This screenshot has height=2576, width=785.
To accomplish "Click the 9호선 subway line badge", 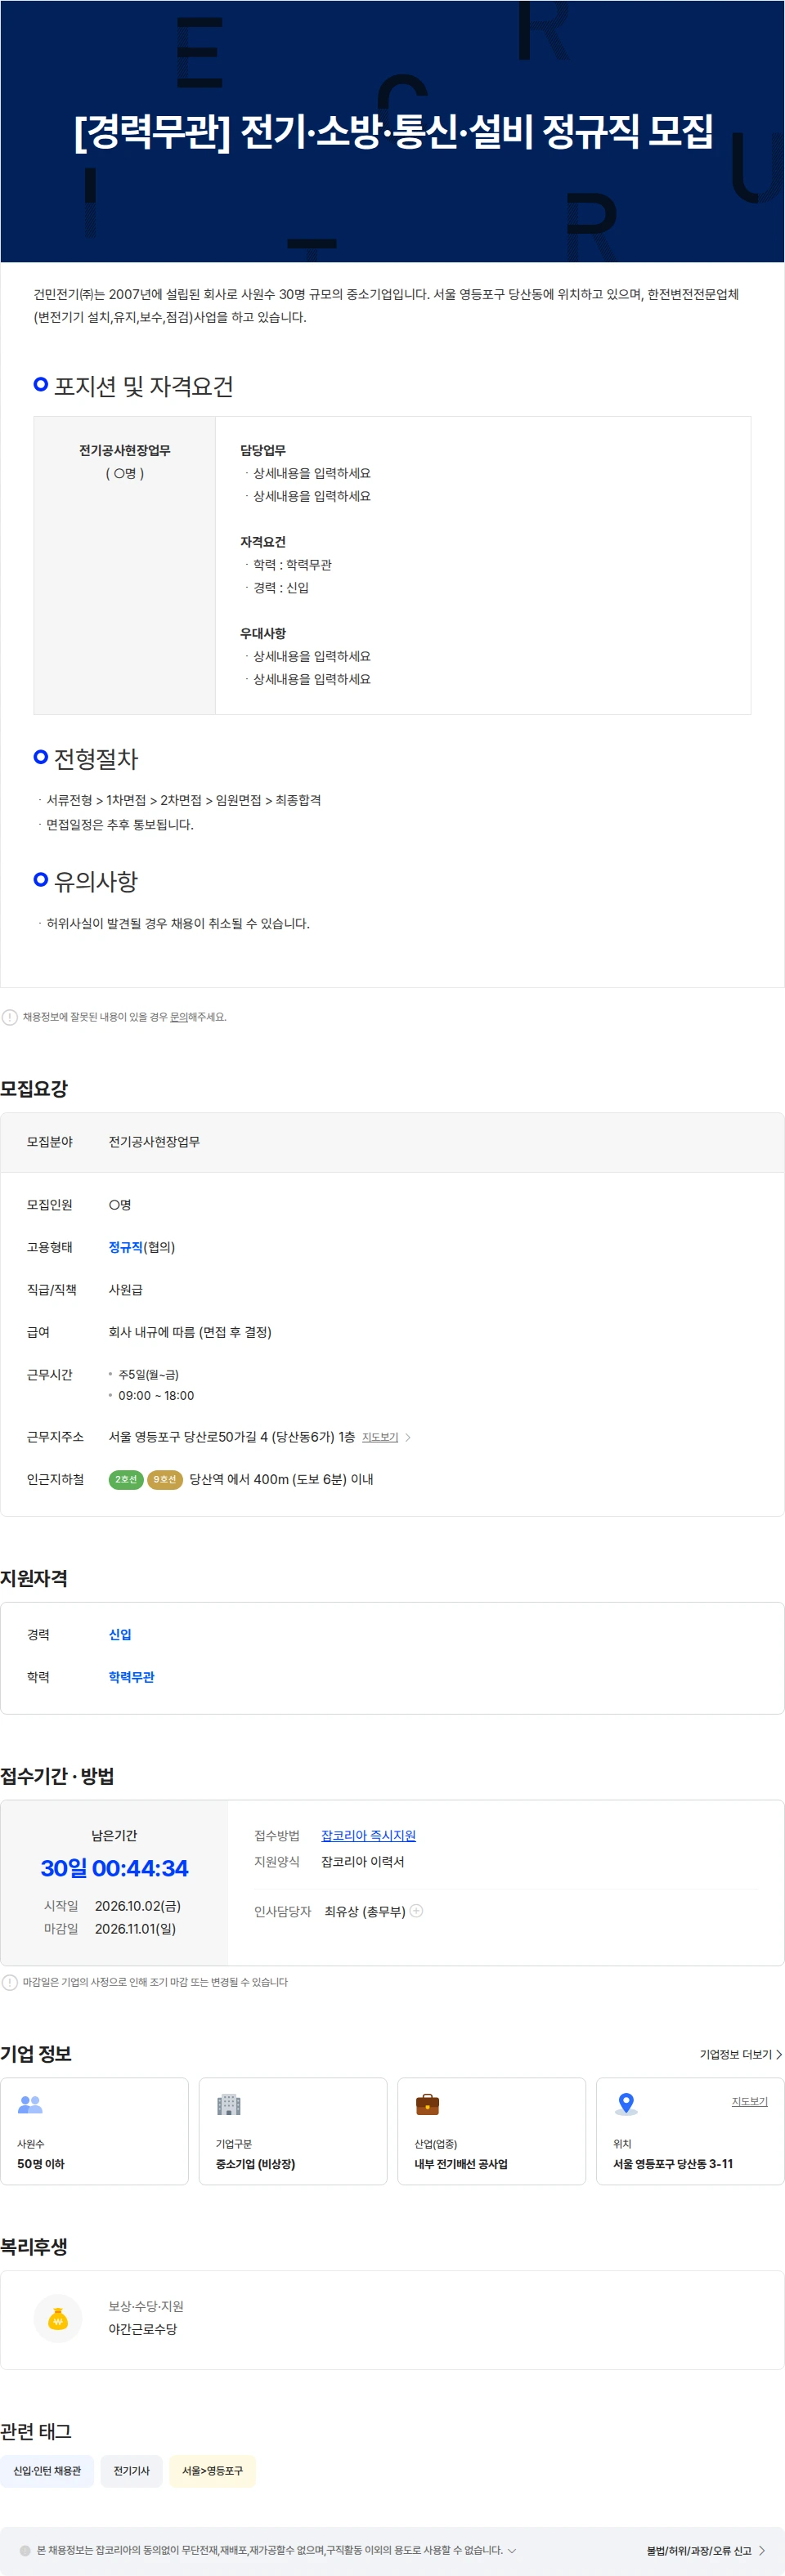I will pos(165,1479).
